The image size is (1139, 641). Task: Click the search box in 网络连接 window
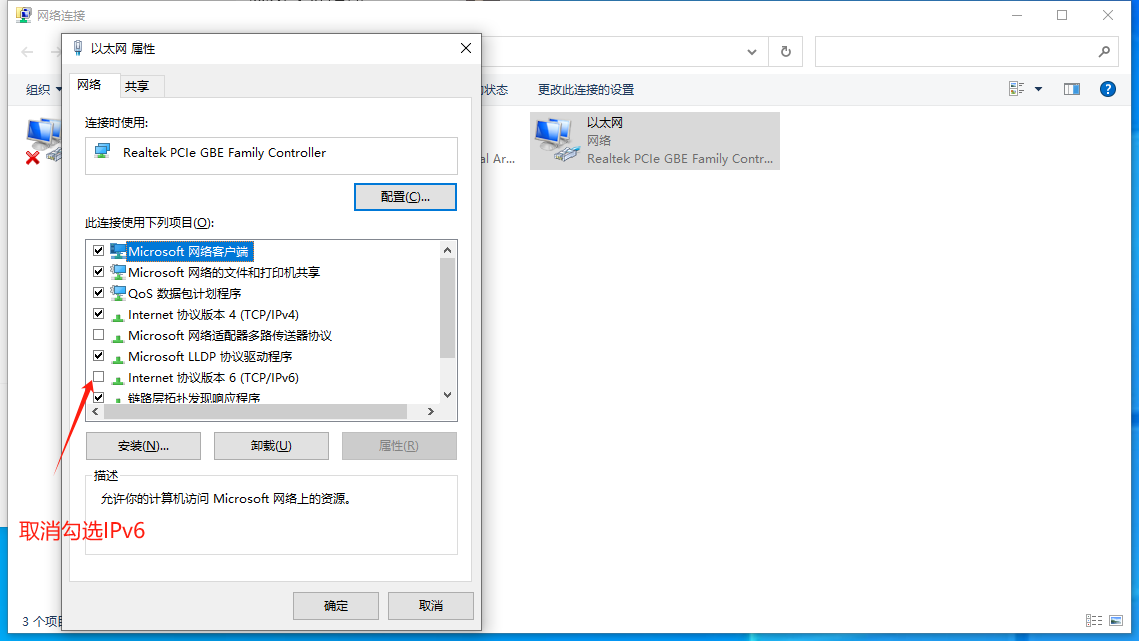[x=966, y=52]
